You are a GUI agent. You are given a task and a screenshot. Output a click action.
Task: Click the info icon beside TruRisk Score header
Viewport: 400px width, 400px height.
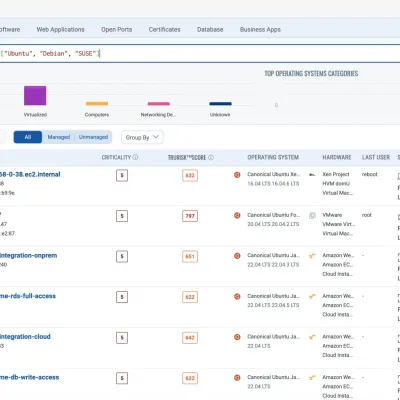[211, 157]
